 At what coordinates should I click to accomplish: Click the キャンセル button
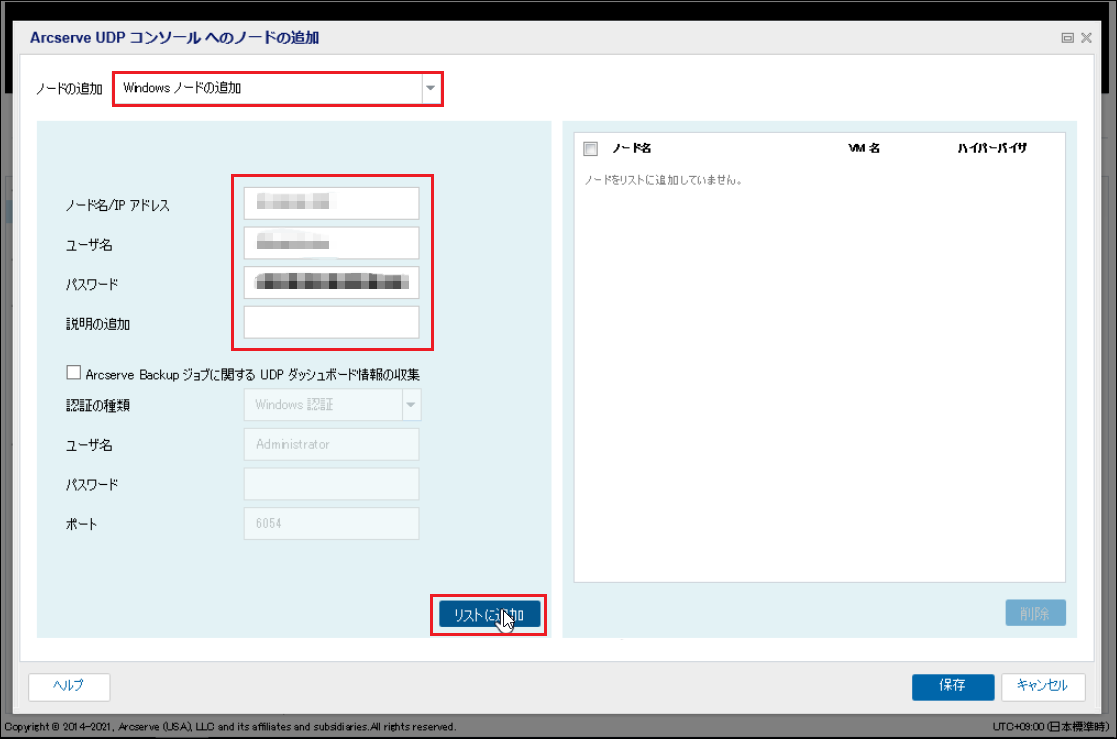click(x=1042, y=686)
